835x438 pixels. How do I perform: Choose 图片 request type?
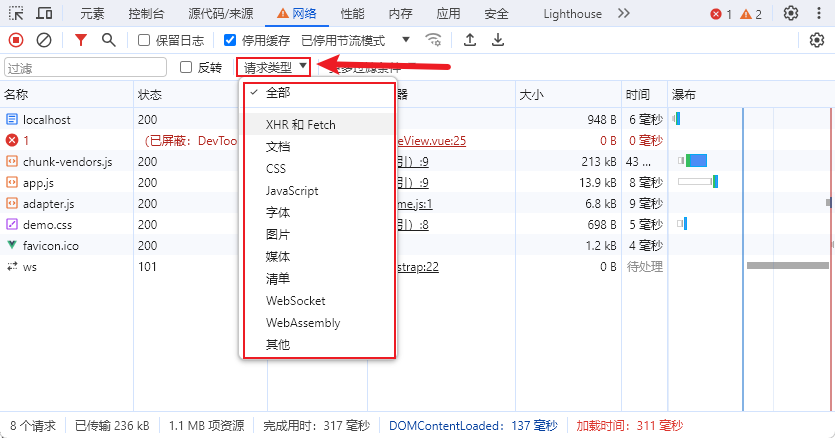pos(319,234)
